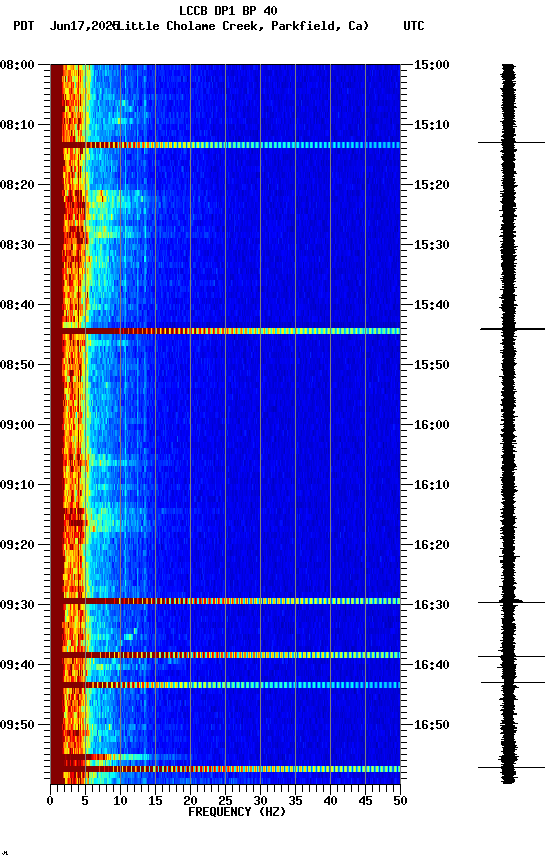Viewport: 552px width, 864px height.
Task: Click the 08:50 PDT time label
Action: [x=17, y=365]
